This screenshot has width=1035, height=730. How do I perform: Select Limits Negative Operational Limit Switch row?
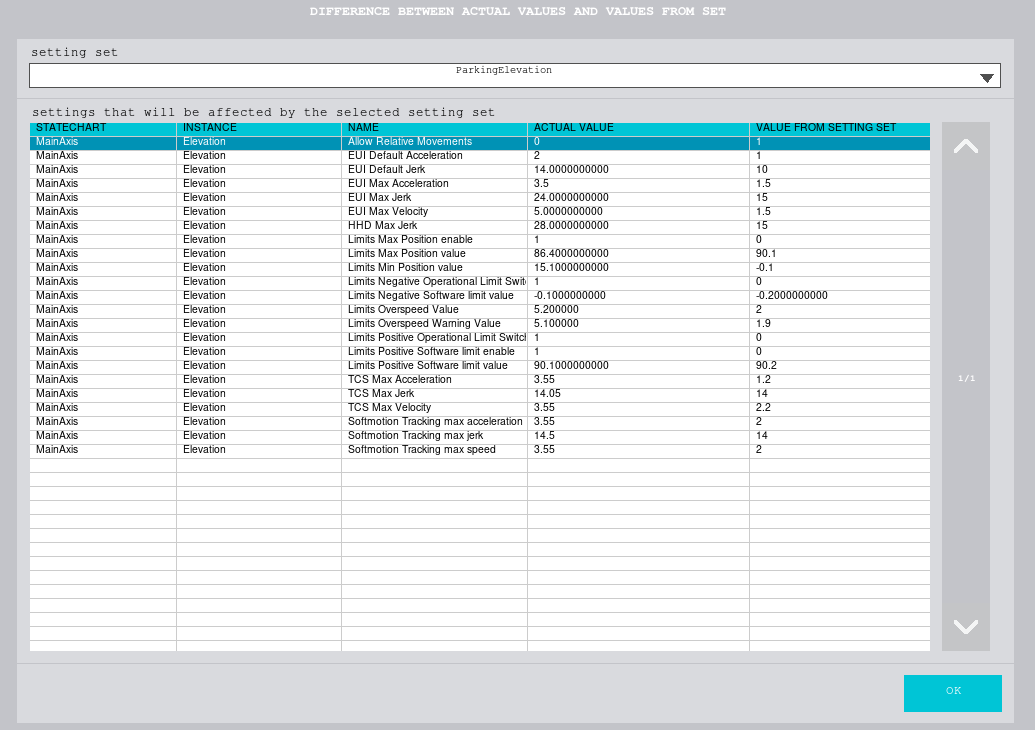(x=480, y=282)
